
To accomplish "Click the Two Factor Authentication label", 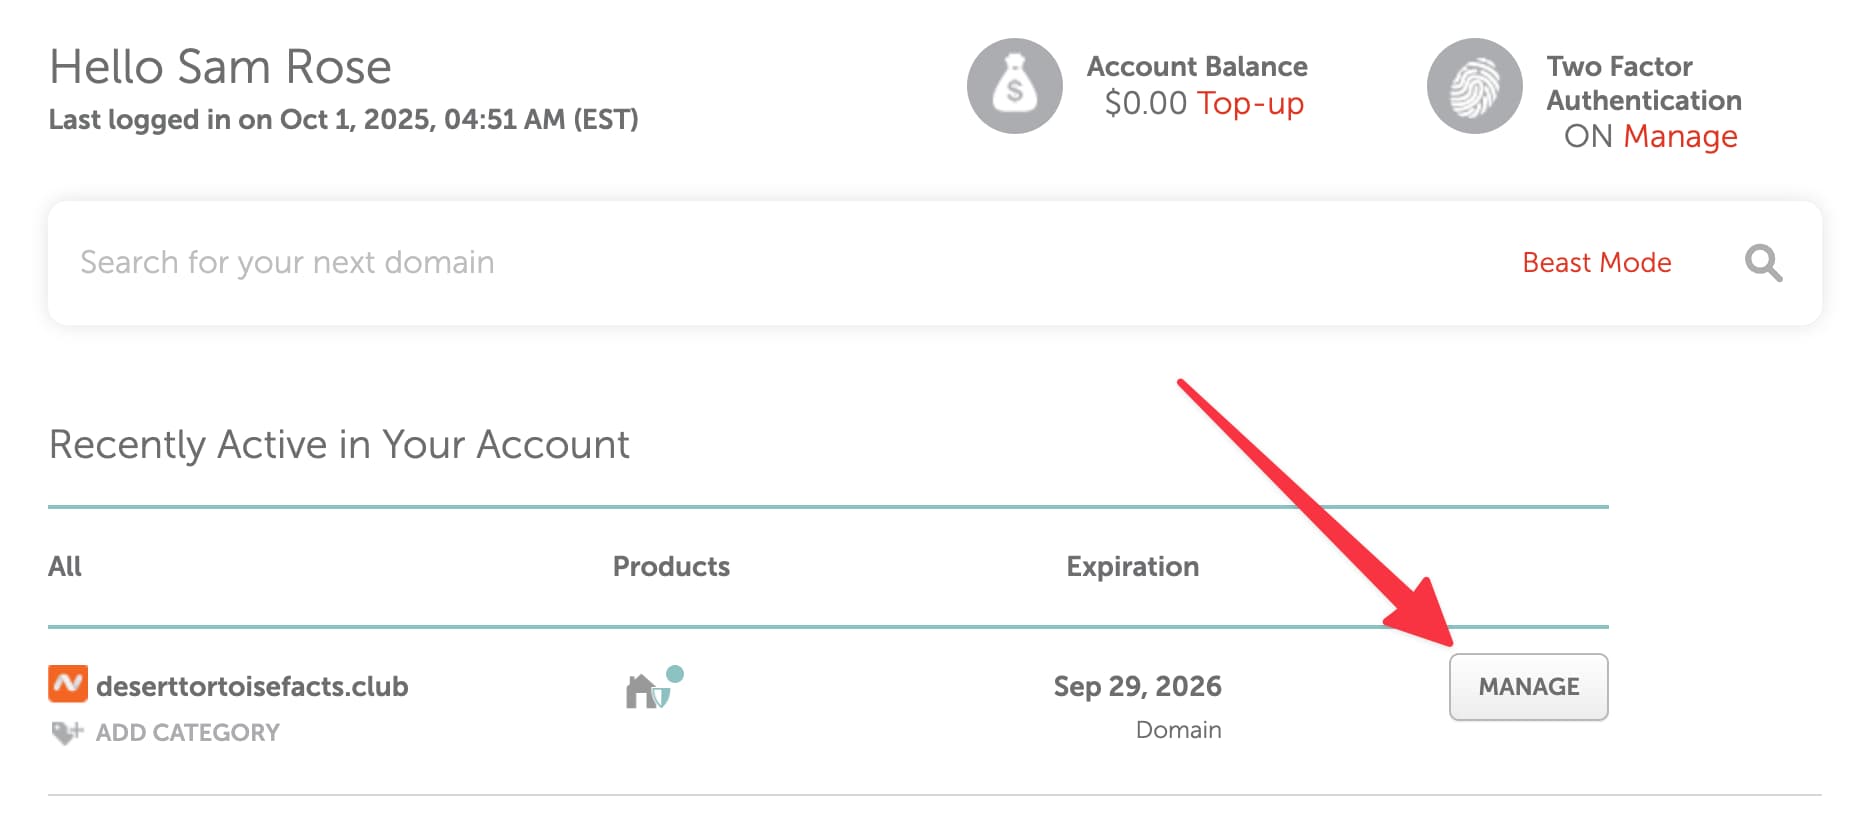I will pyautogui.click(x=1643, y=83).
